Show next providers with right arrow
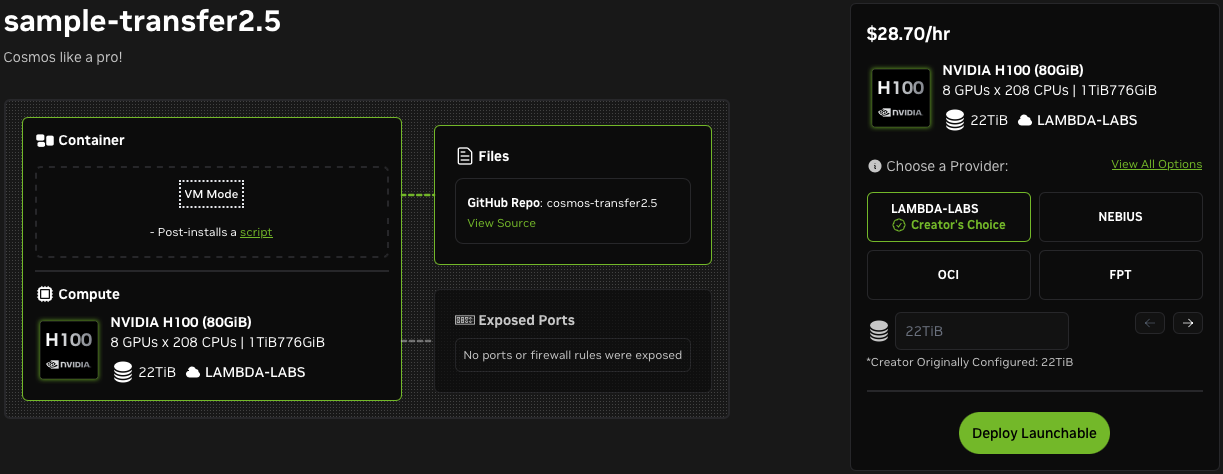Screen dimensions: 1223x474 (1188, 323)
